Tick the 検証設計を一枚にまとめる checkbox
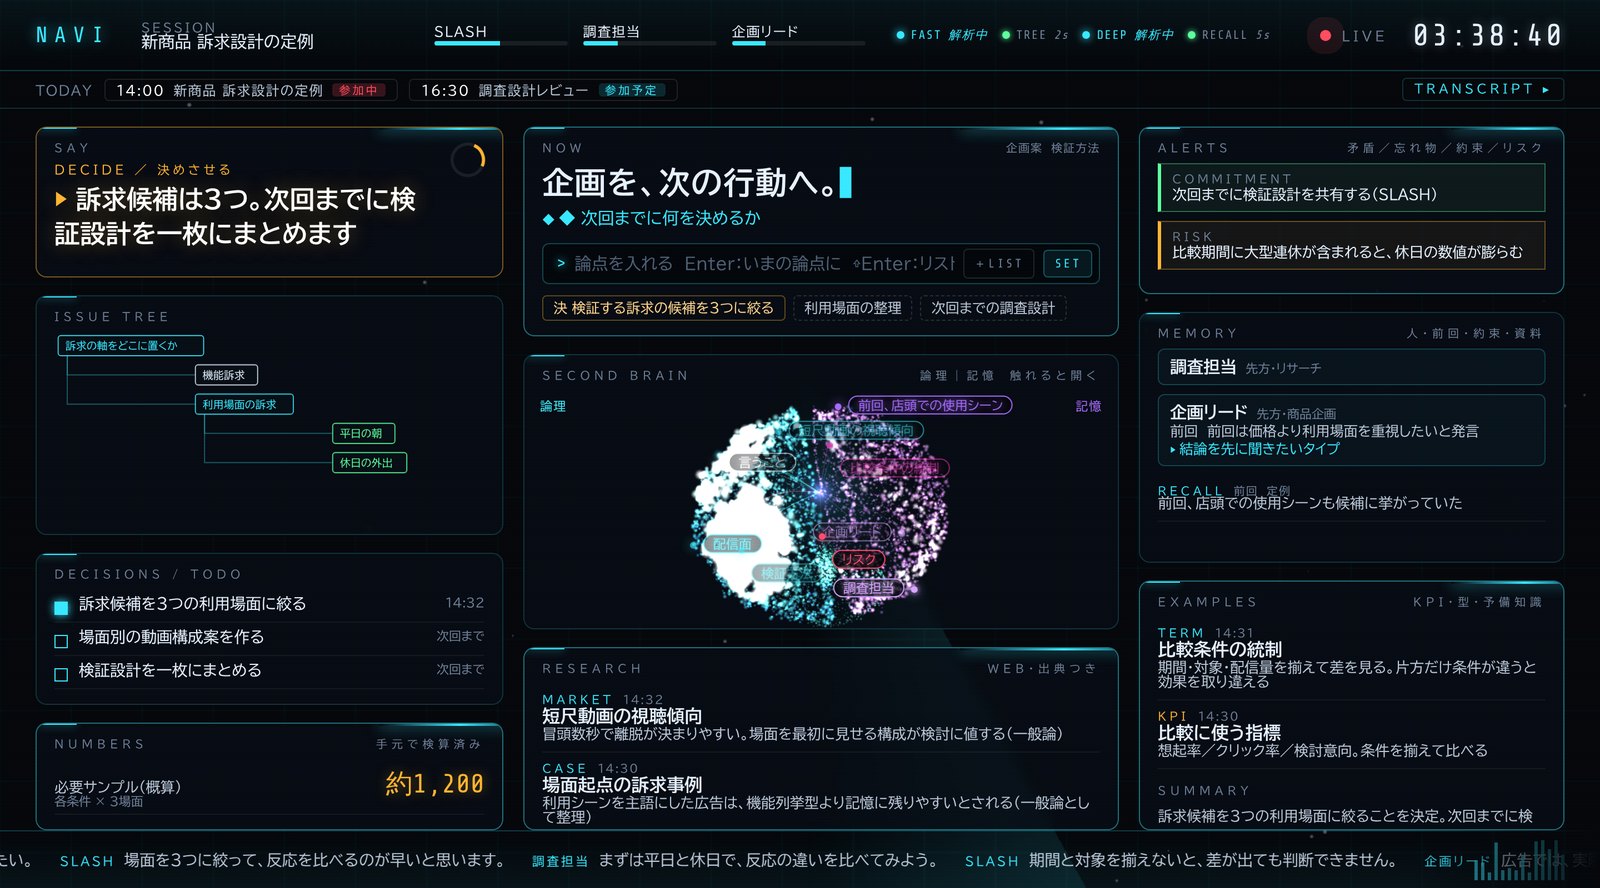The image size is (1600, 888). (61, 675)
